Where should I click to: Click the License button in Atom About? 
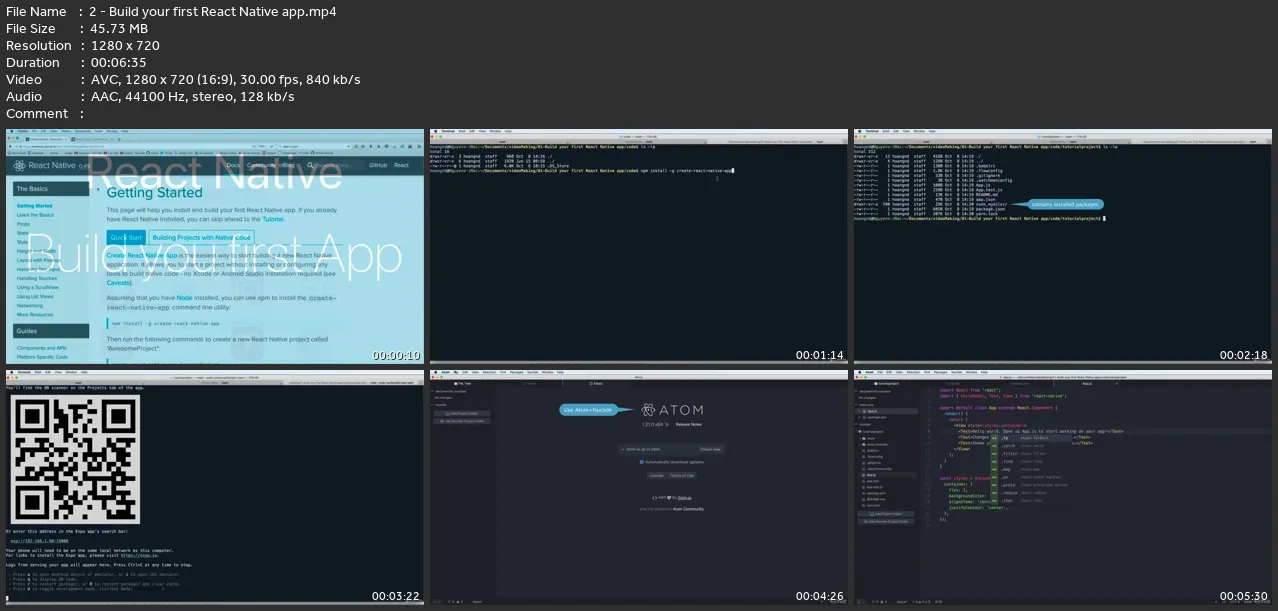click(656, 475)
